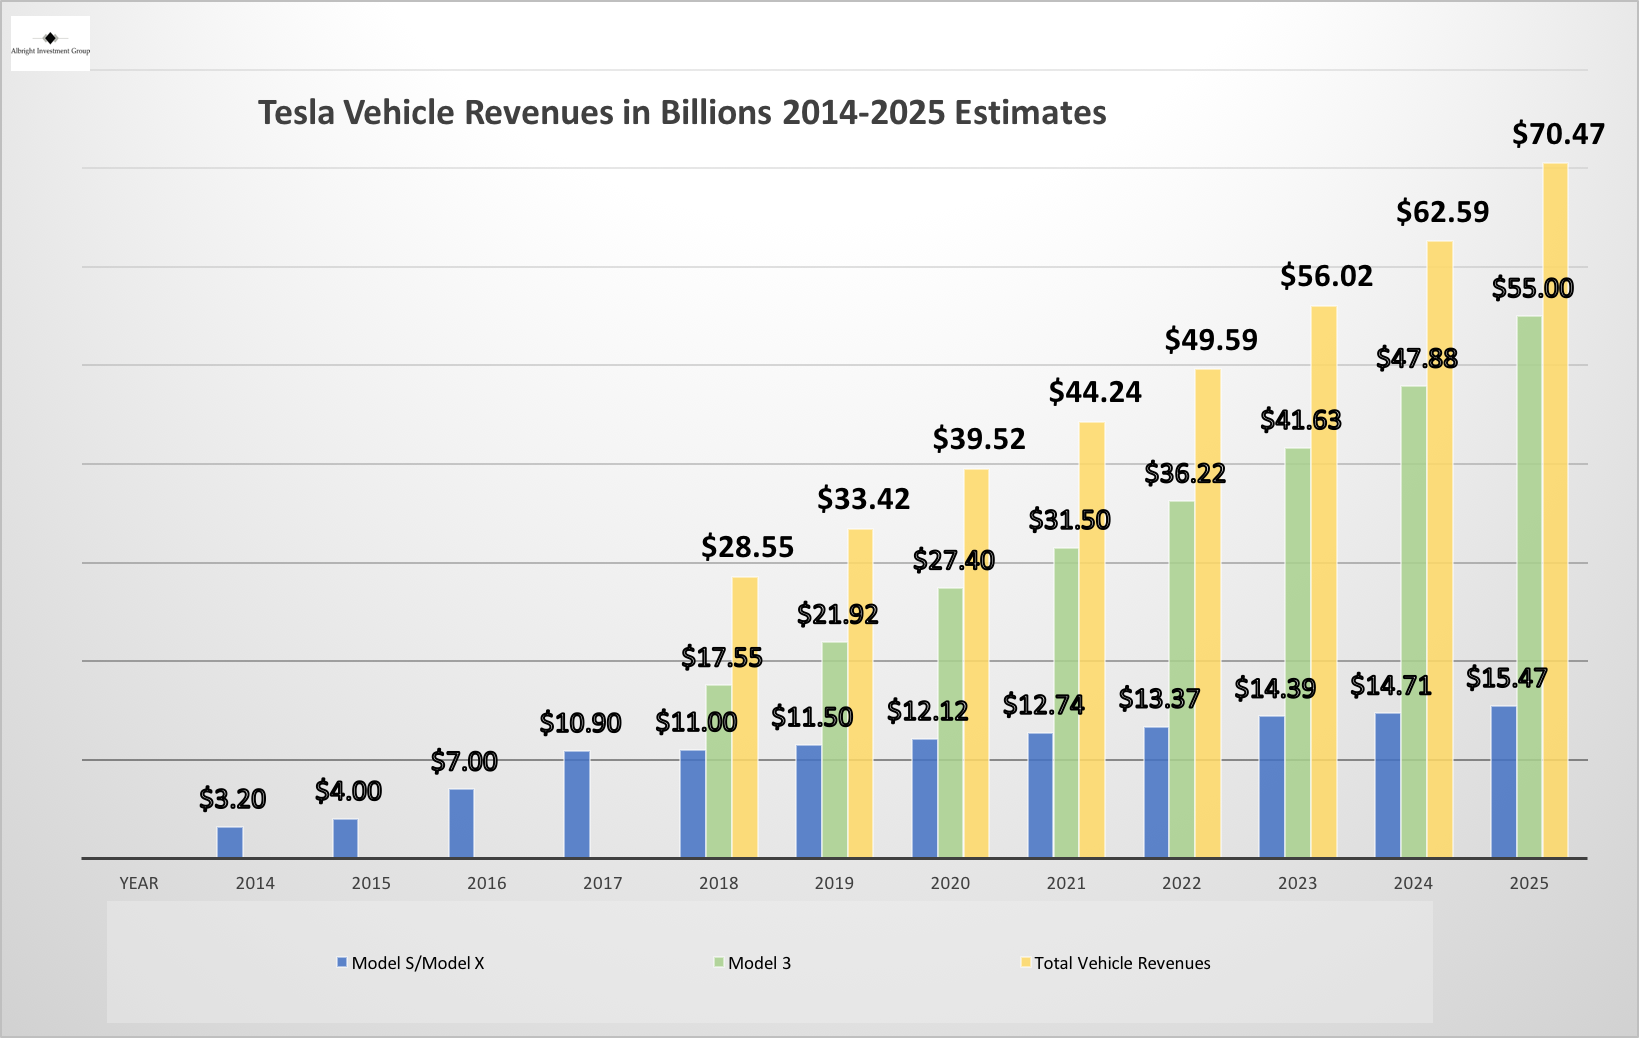1639x1038 pixels.
Task: Click the $21.92 data label
Action: 837,614
